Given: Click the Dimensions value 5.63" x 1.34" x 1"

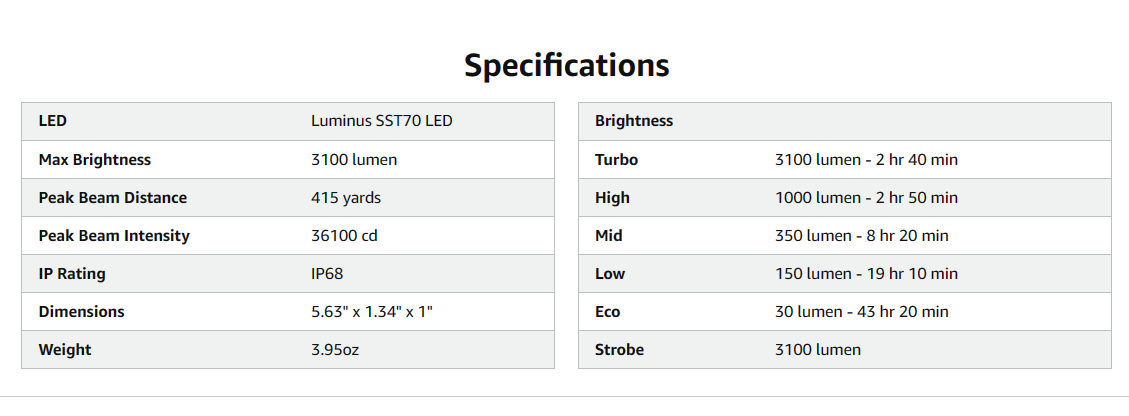Looking at the screenshot, I should 372,311.
